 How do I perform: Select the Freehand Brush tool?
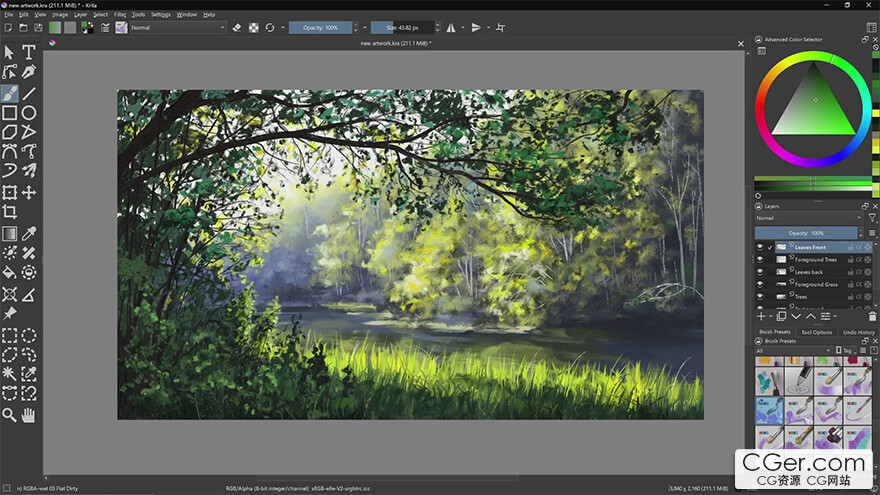click(9, 93)
